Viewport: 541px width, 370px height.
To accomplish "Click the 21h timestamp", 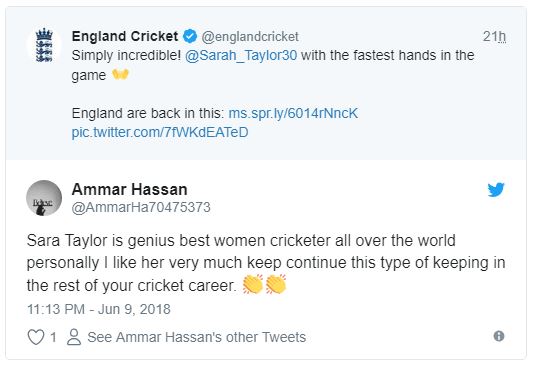I will pyautogui.click(x=494, y=36).
